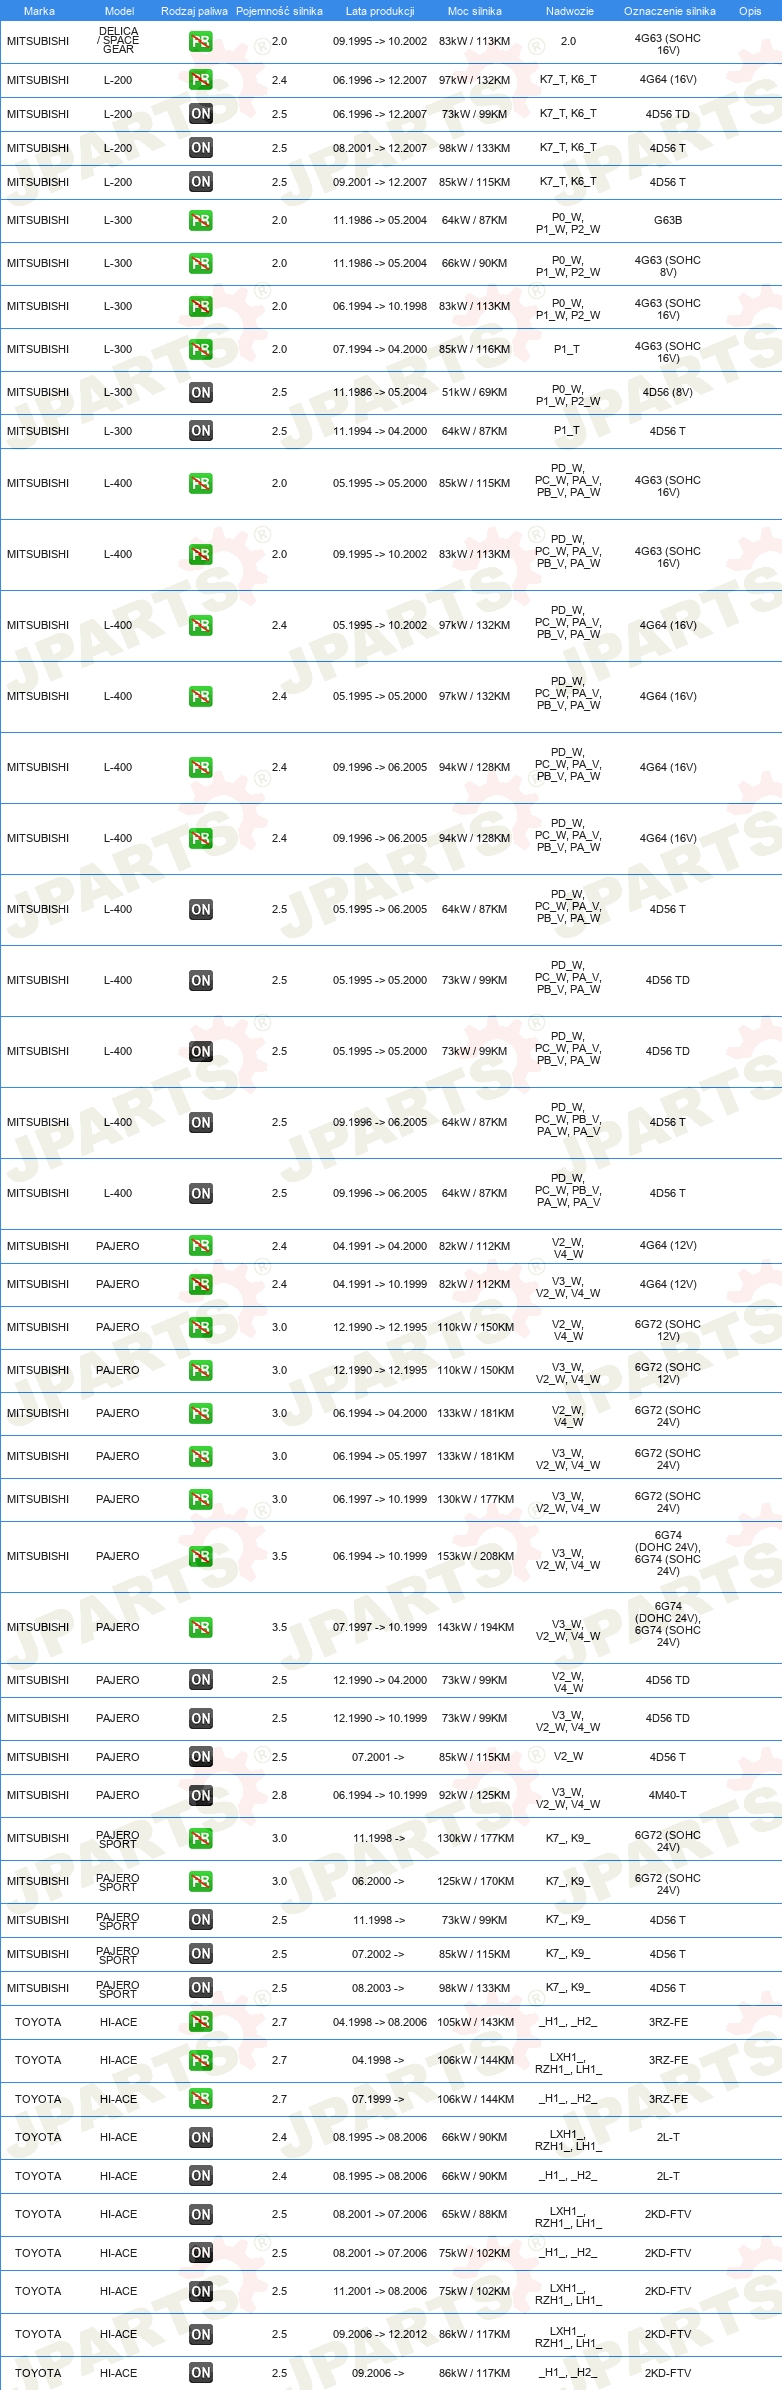Viewport: 782px width, 2390px height.
Task: Select the 09.2006 -> 12.2012 production years cell
Action: pyautogui.click(x=380, y=2334)
